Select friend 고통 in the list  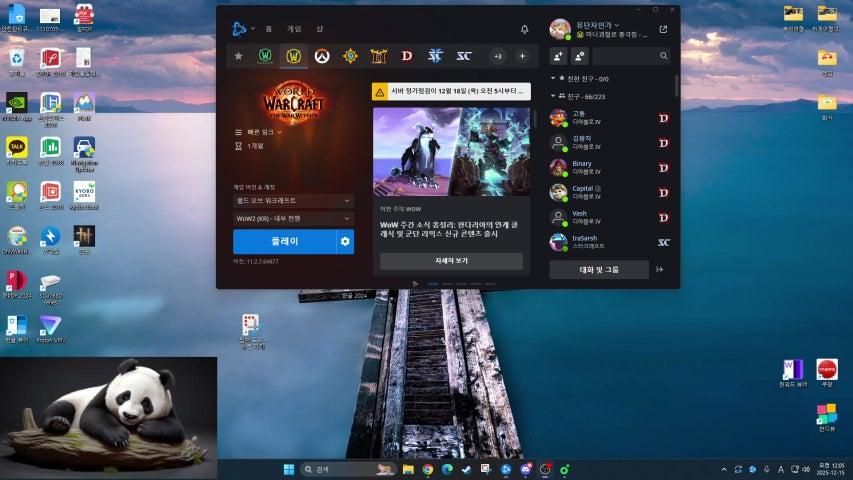point(610,118)
